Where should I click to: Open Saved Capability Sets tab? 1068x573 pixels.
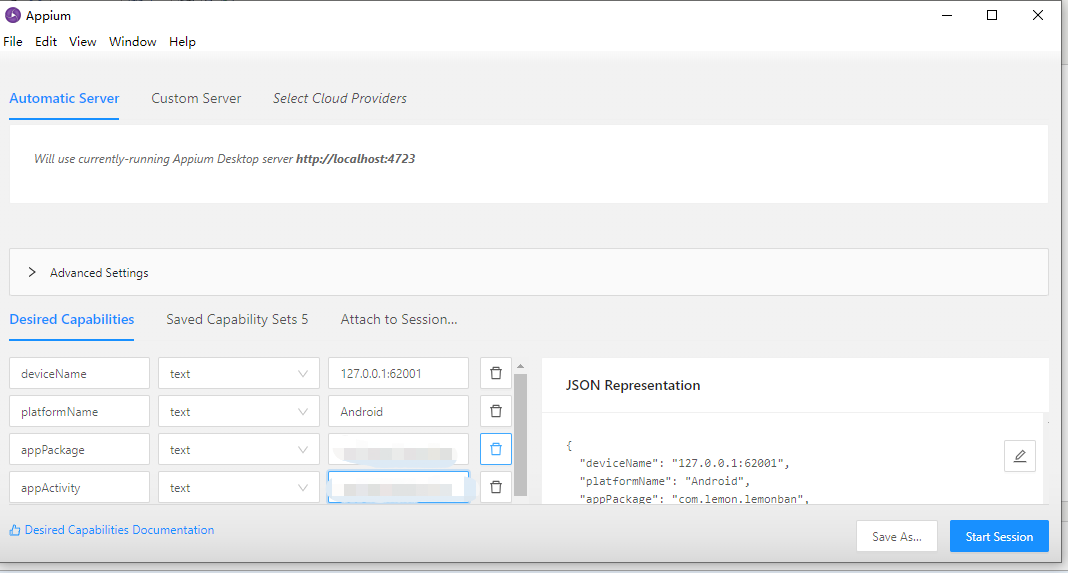pos(237,319)
